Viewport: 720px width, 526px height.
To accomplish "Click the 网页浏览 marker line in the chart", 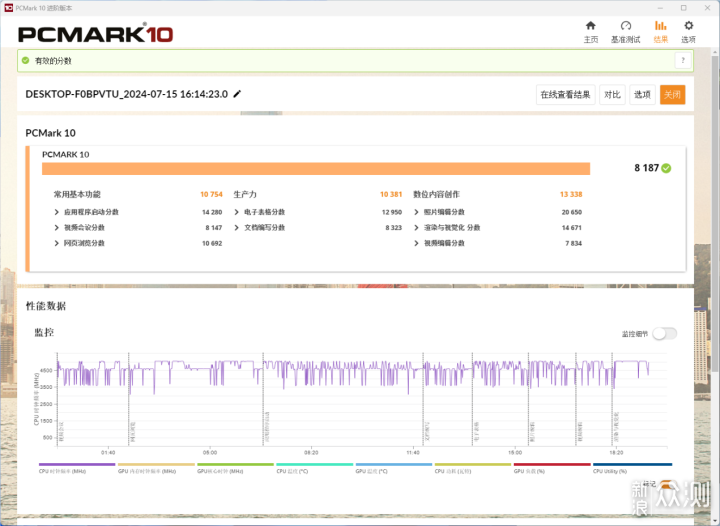I will [x=129, y=398].
